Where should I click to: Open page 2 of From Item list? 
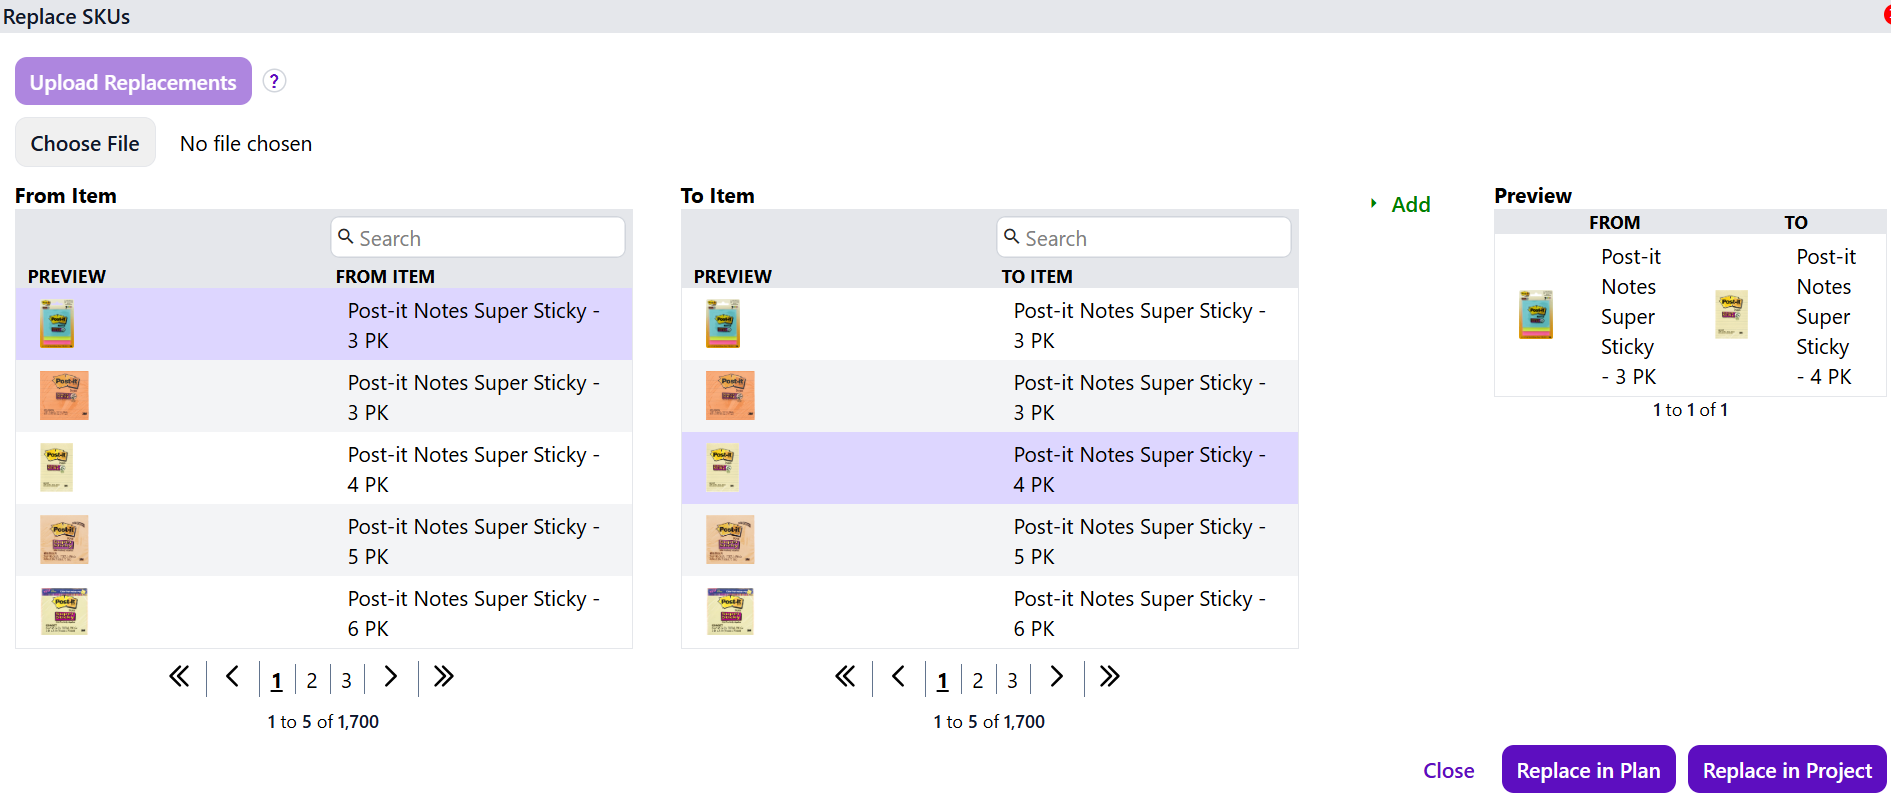(x=312, y=681)
